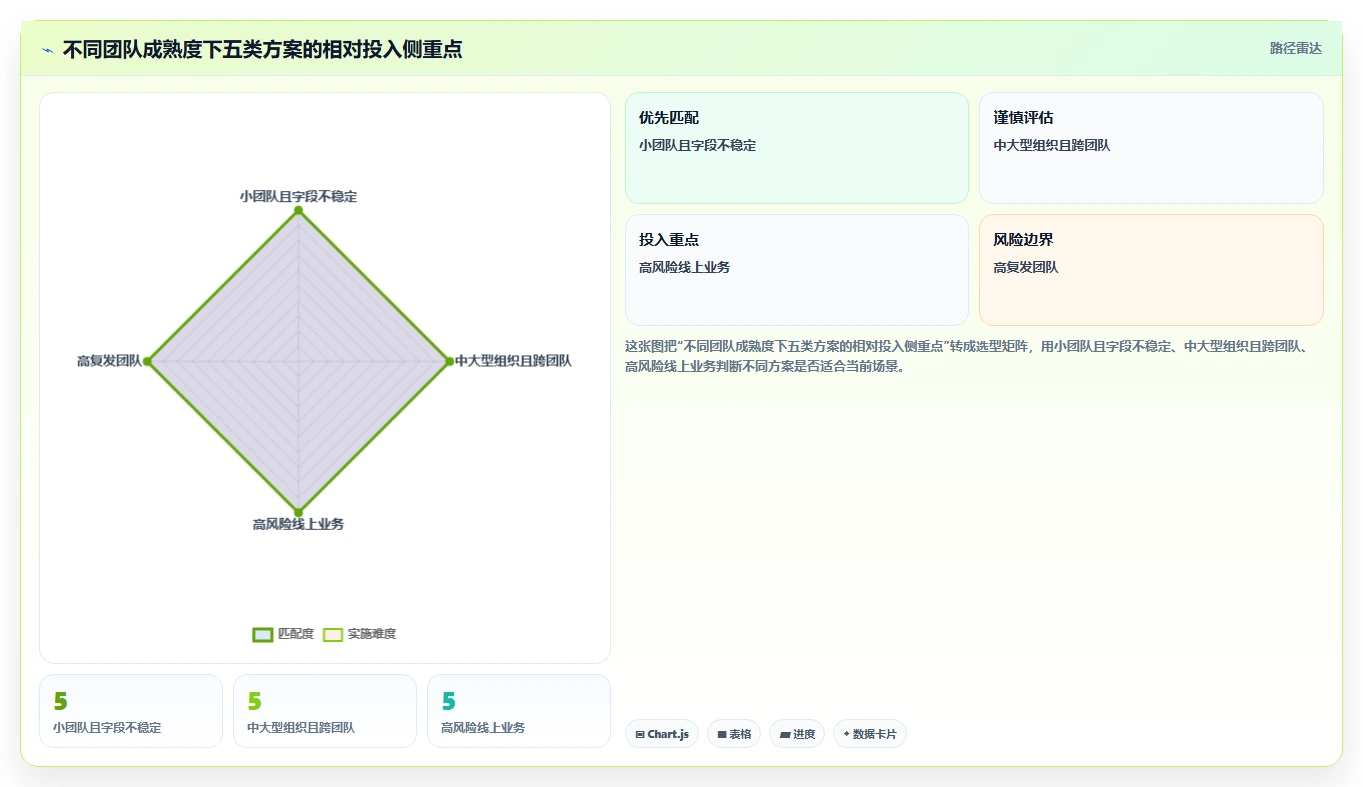Select the stat card for 高风险线上业务
1363x787 pixels.
(x=519, y=711)
